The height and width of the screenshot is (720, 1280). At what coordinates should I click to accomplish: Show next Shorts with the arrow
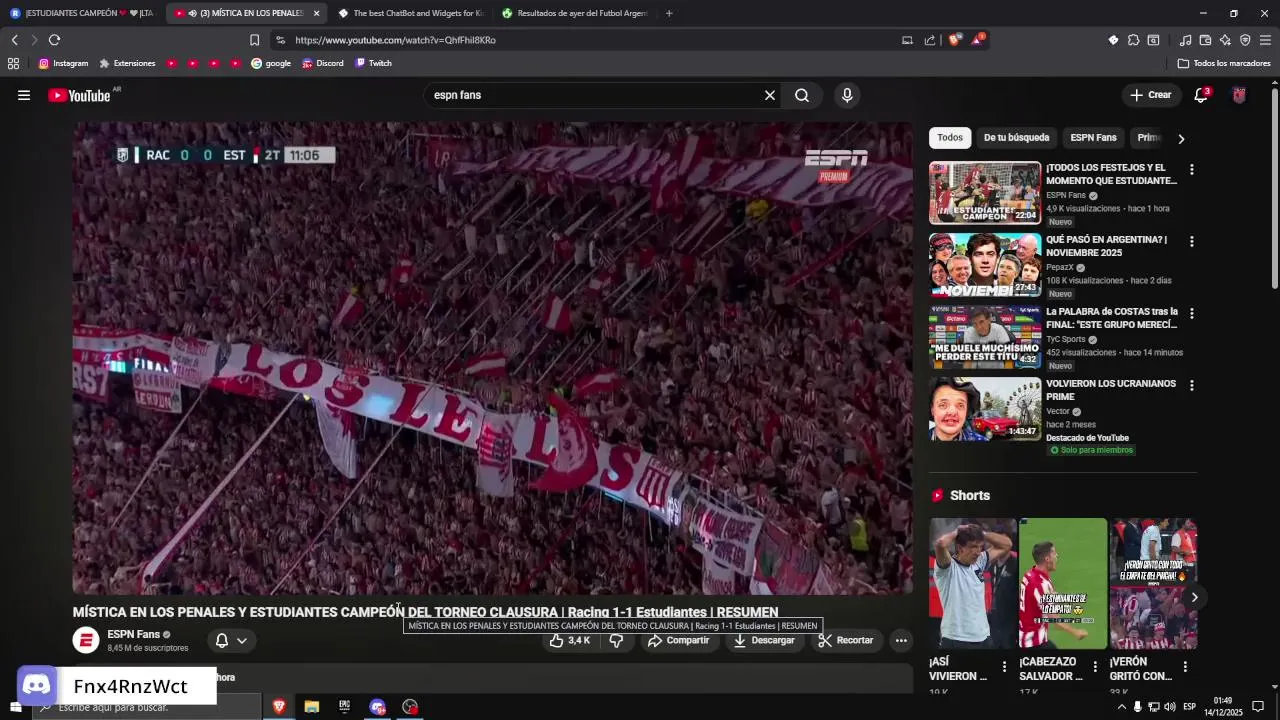[1194, 597]
